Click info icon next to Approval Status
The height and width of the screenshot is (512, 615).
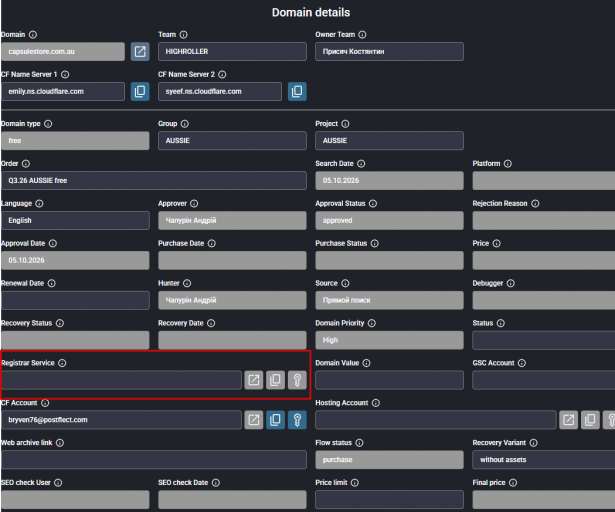click(373, 204)
